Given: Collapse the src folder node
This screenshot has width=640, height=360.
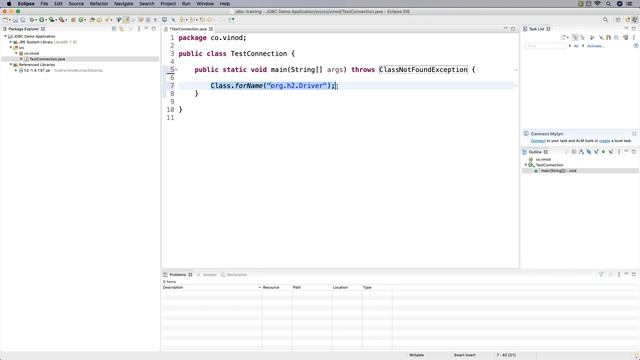Looking at the screenshot, I should click(11, 48).
